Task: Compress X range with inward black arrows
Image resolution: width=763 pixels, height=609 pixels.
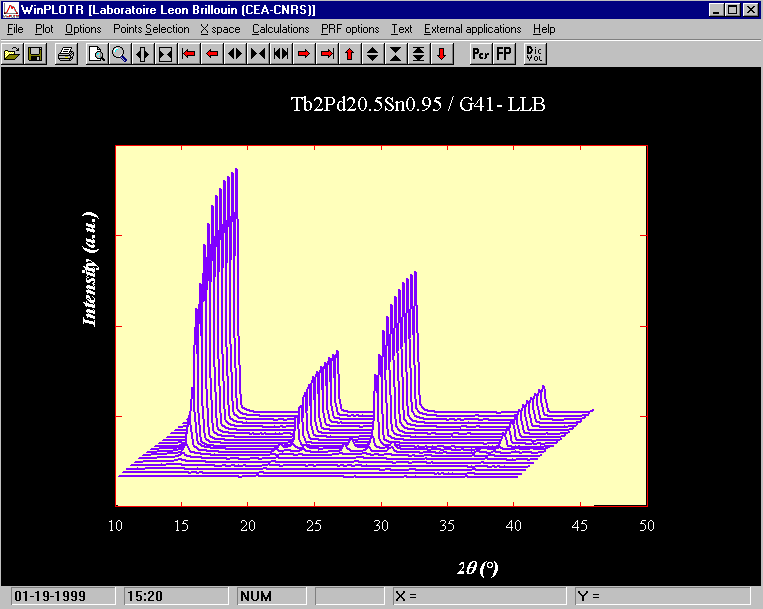Action: tap(258, 54)
